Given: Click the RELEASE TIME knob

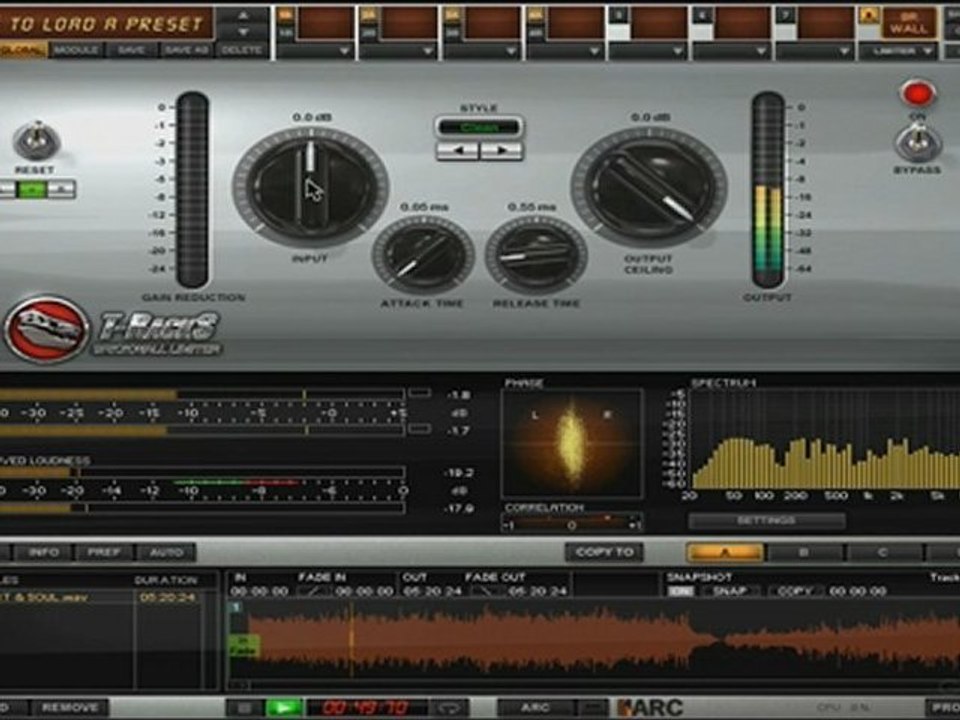Looking at the screenshot, I should tap(536, 253).
